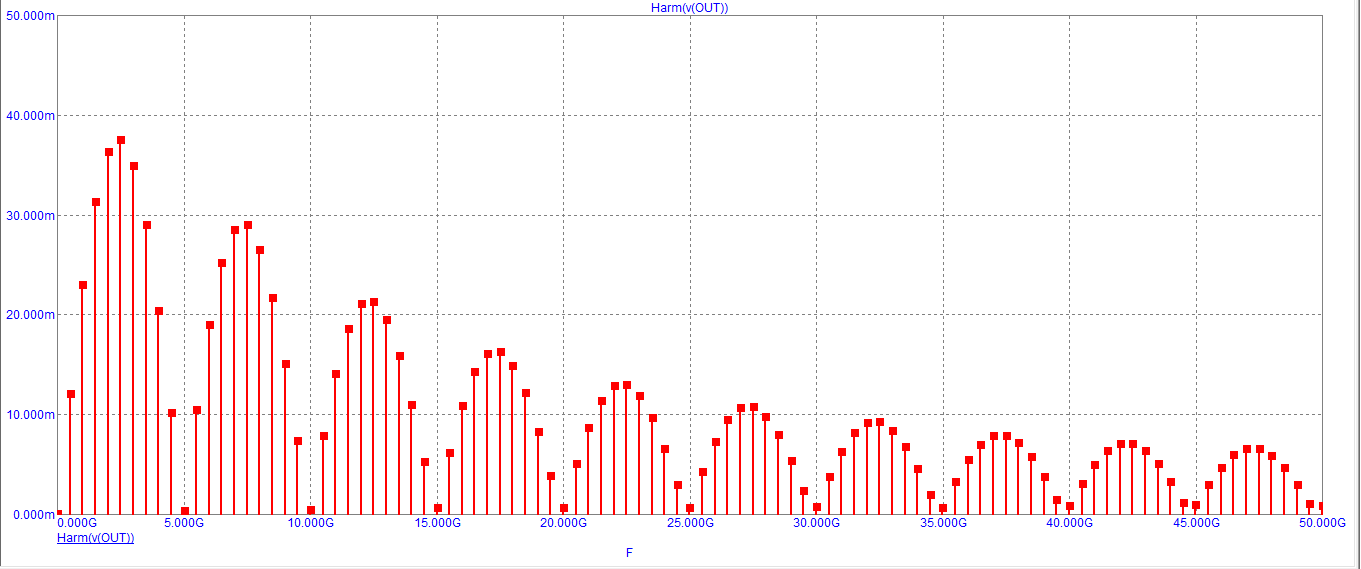Select the 40.000m y-axis label
Image resolution: width=1361 pixels, height=569 pixels.
tap(30, 116)
